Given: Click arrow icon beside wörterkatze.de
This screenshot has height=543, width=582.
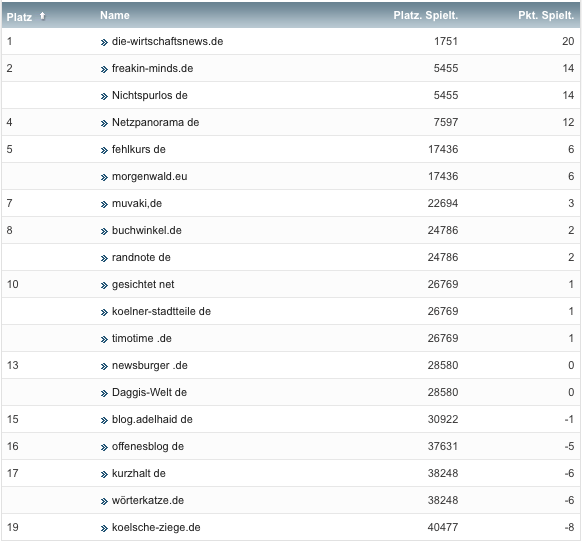Looking at the screenshot, I should coord(104,501).
